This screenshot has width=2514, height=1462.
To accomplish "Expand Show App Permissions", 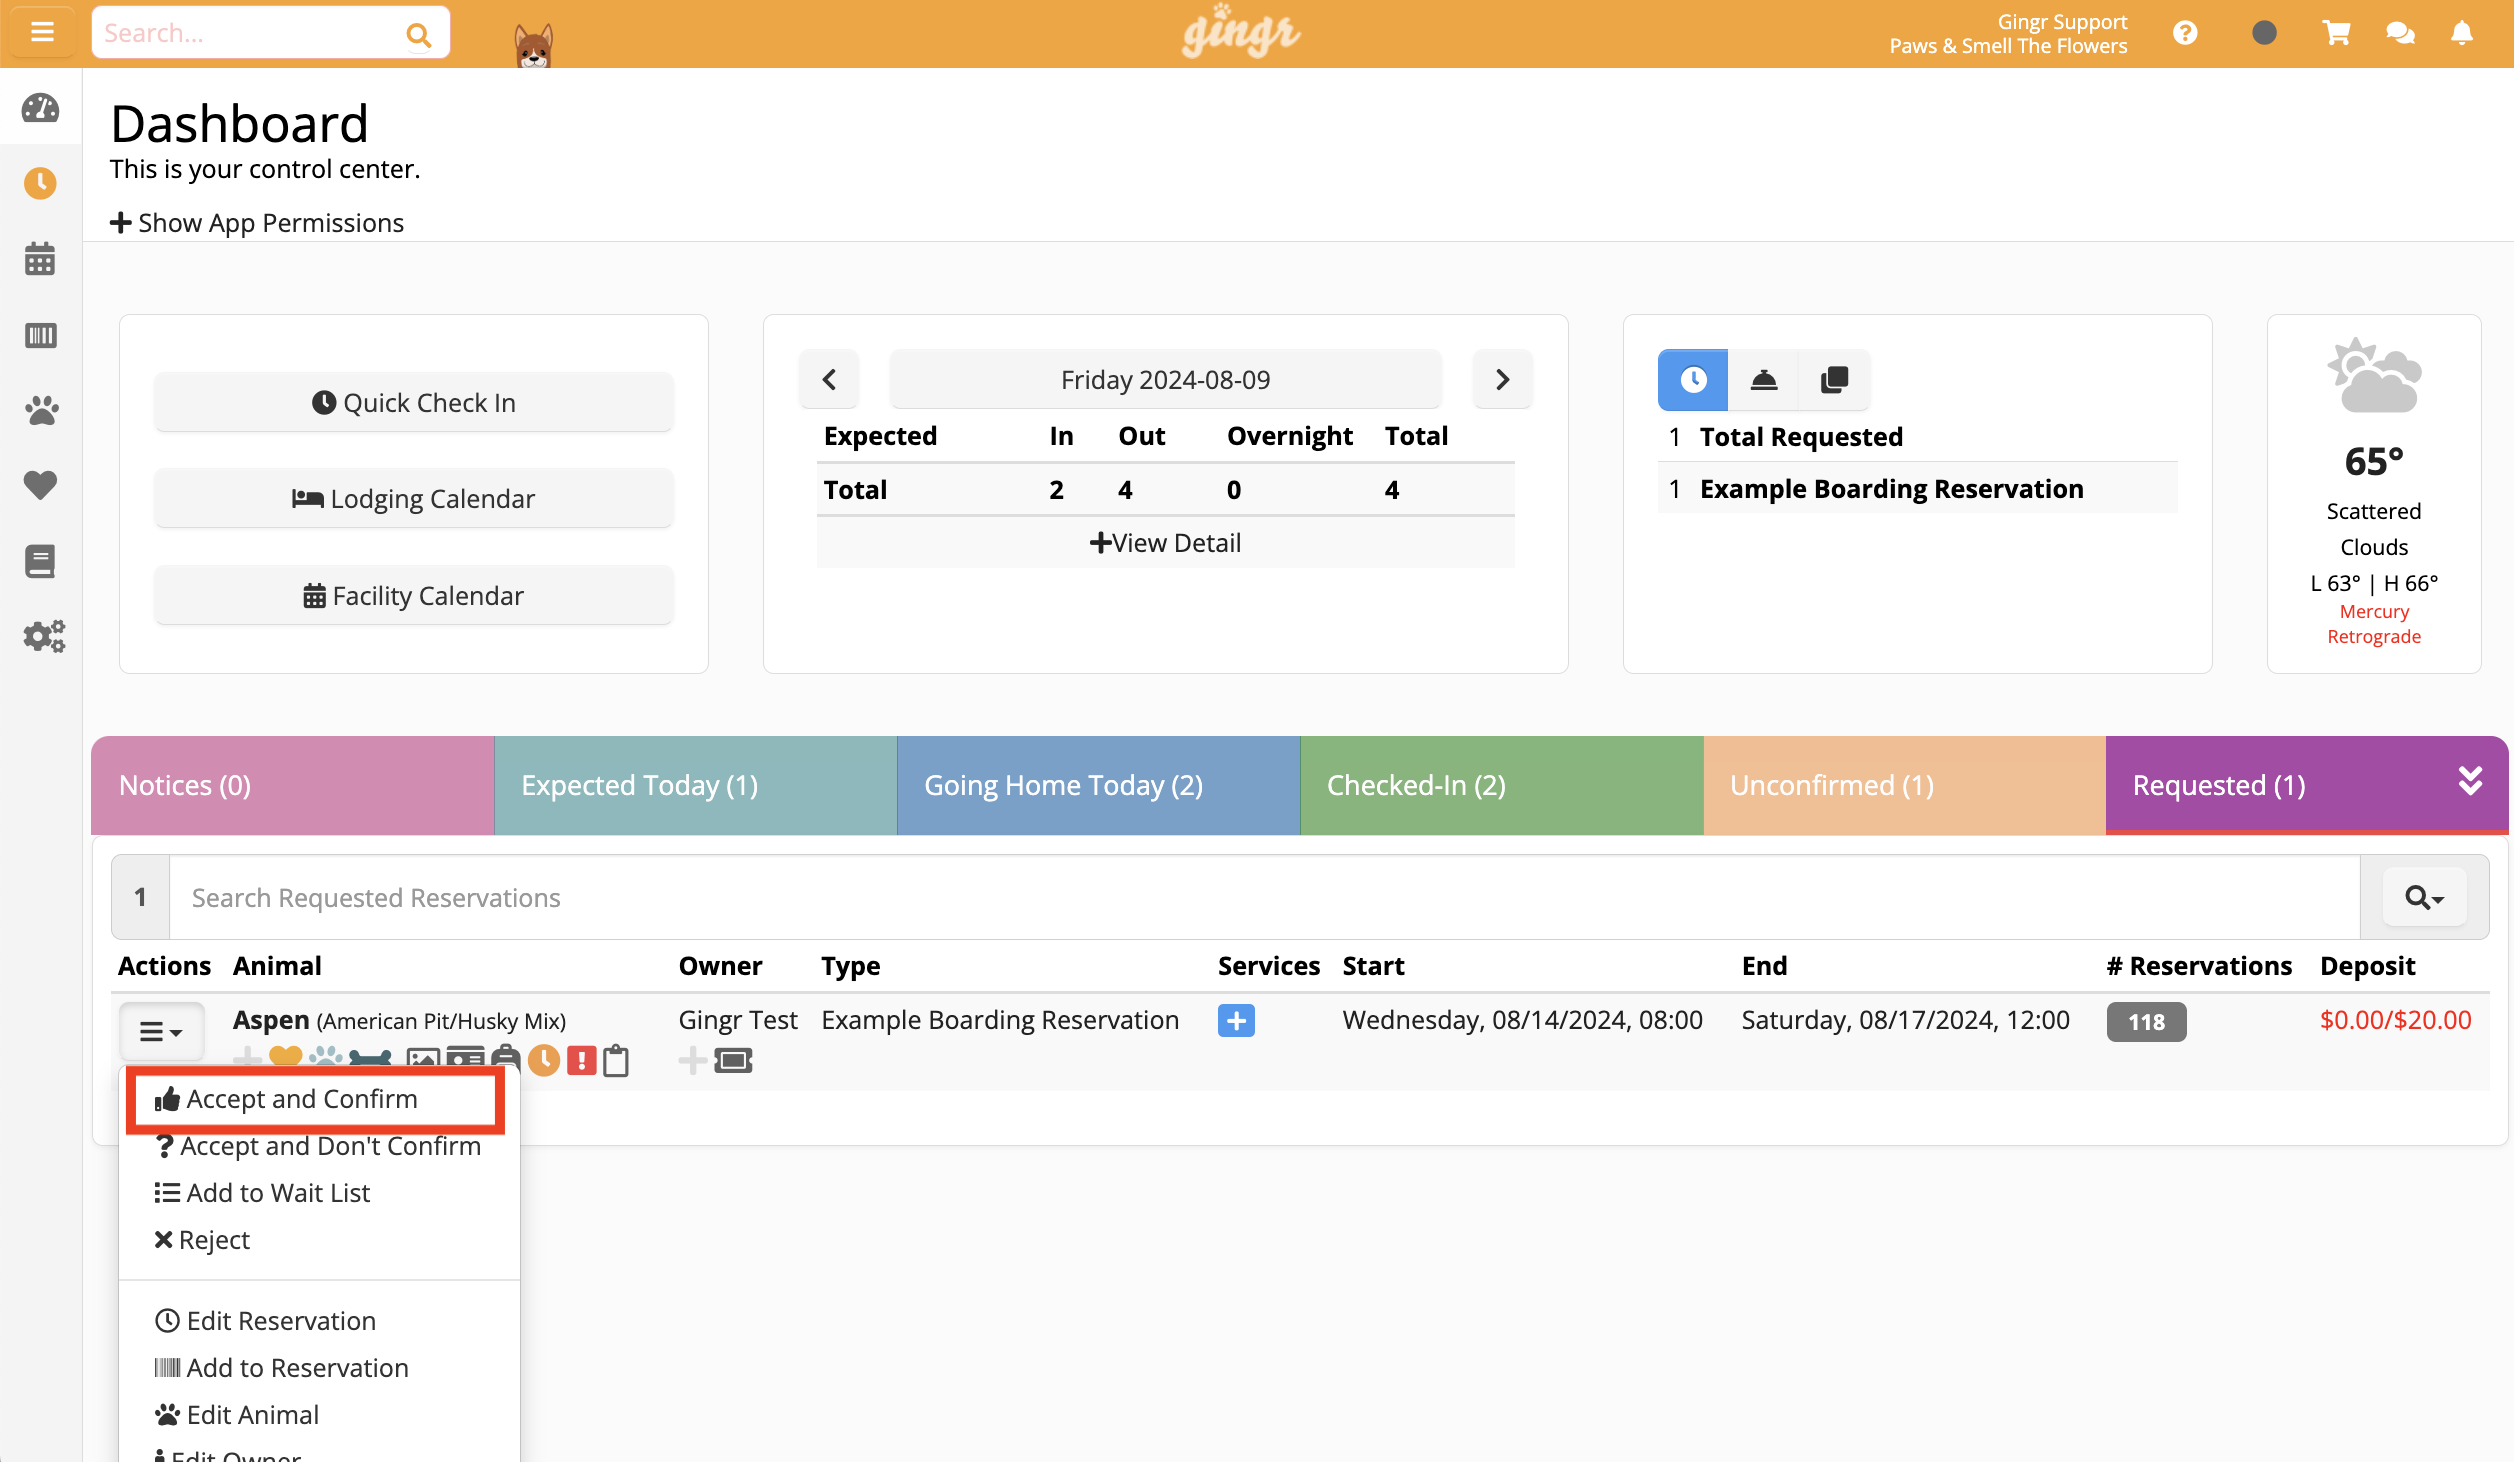I will pyautogui.click(x=257, y=223).
